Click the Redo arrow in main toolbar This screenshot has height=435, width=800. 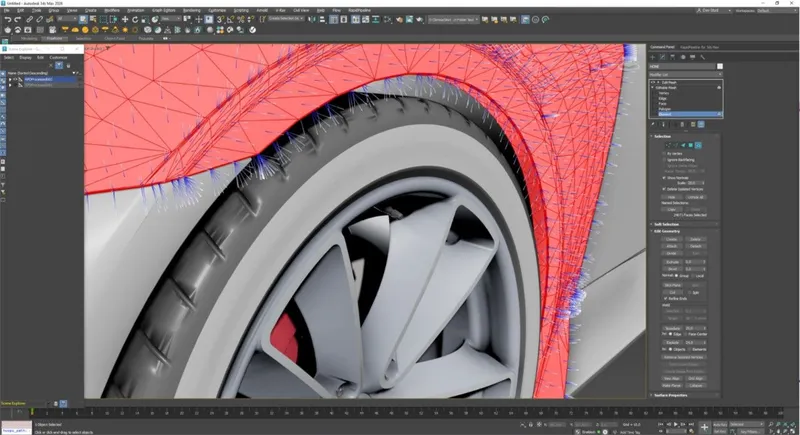(x=18, y=20)
